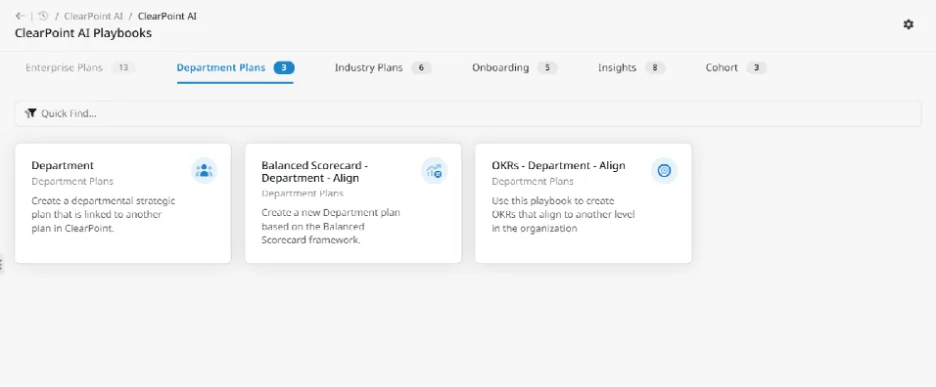Click the 5 badge on Onboarding
The width and height of the screenshot is (936, 387).
547,67
